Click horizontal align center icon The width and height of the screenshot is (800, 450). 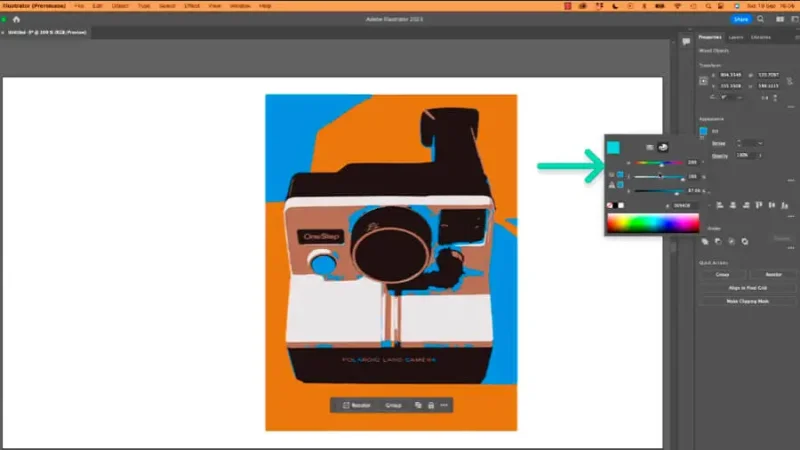tap(733, 205)
